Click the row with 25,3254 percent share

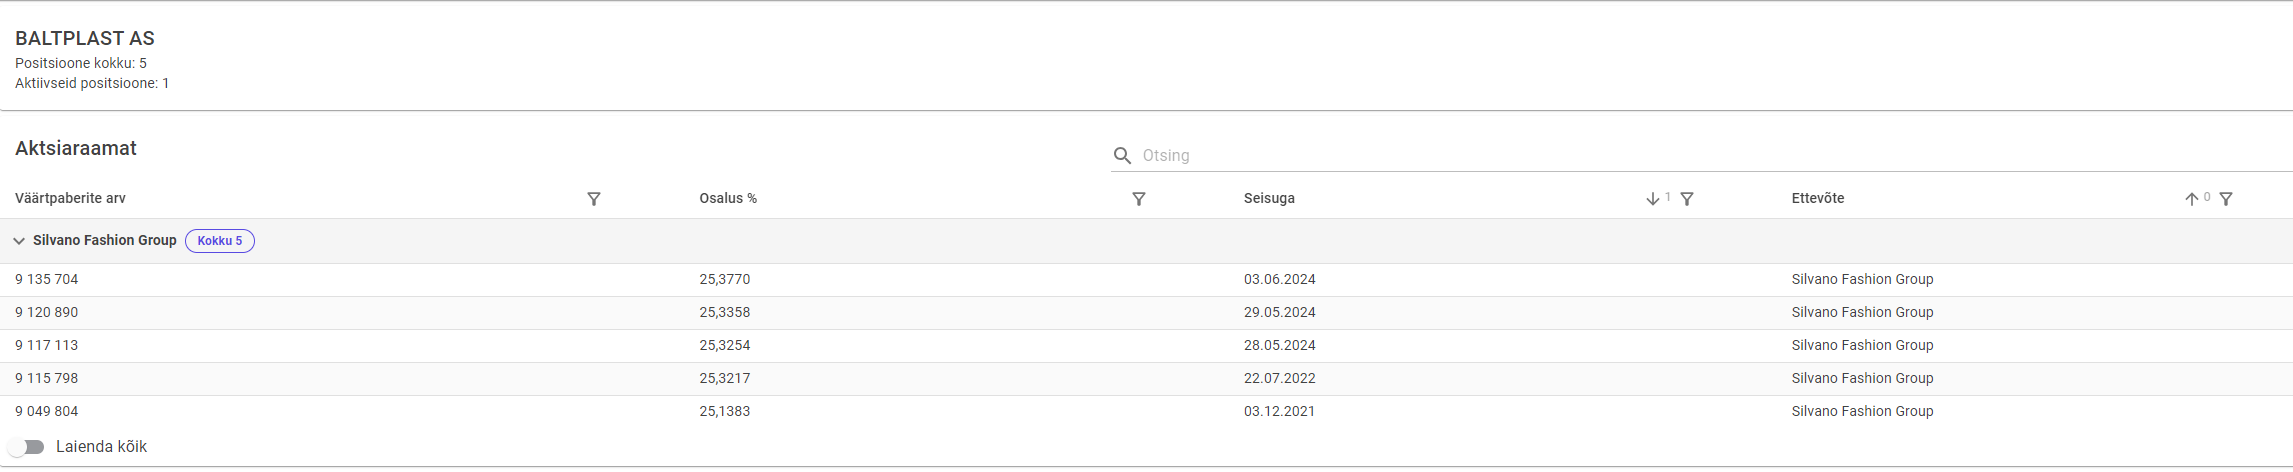[724, 346]
